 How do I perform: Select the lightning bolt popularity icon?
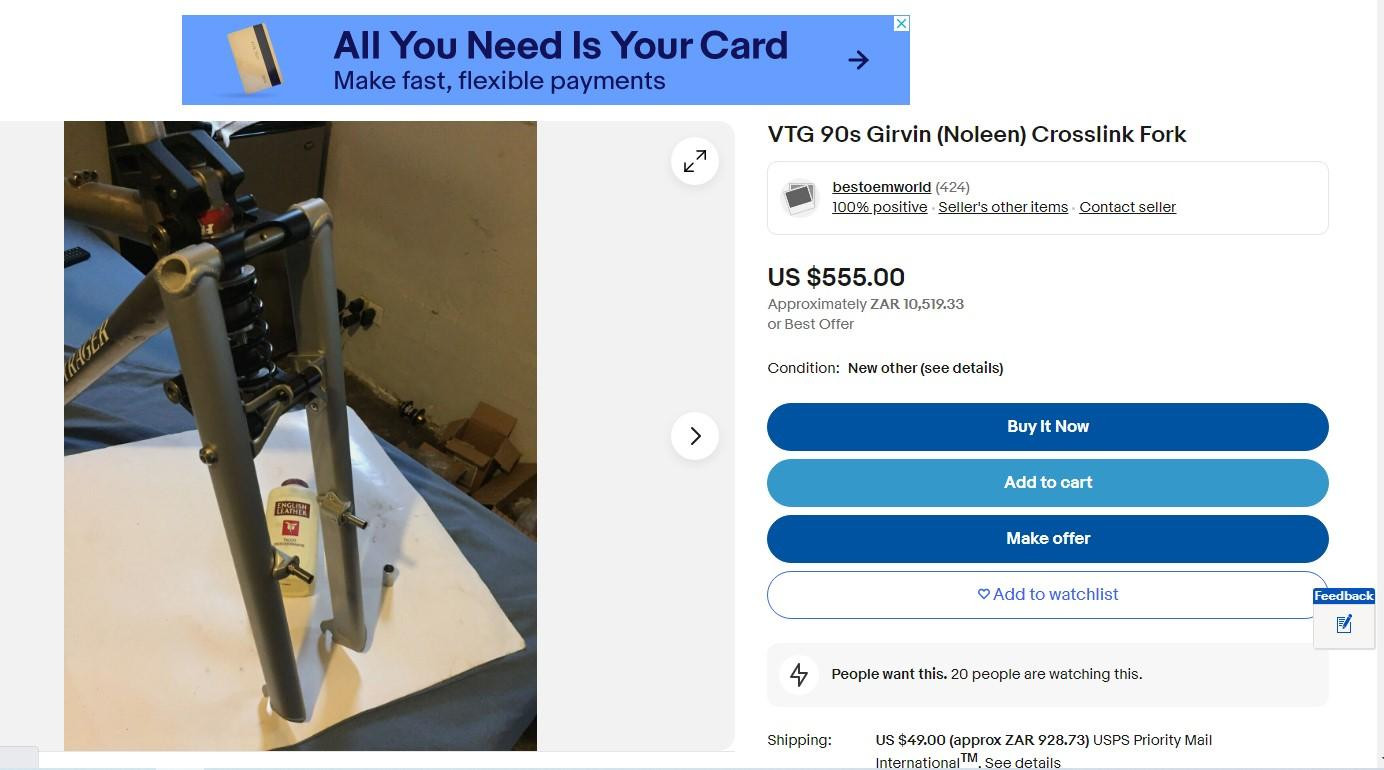[x=799, y=675]
